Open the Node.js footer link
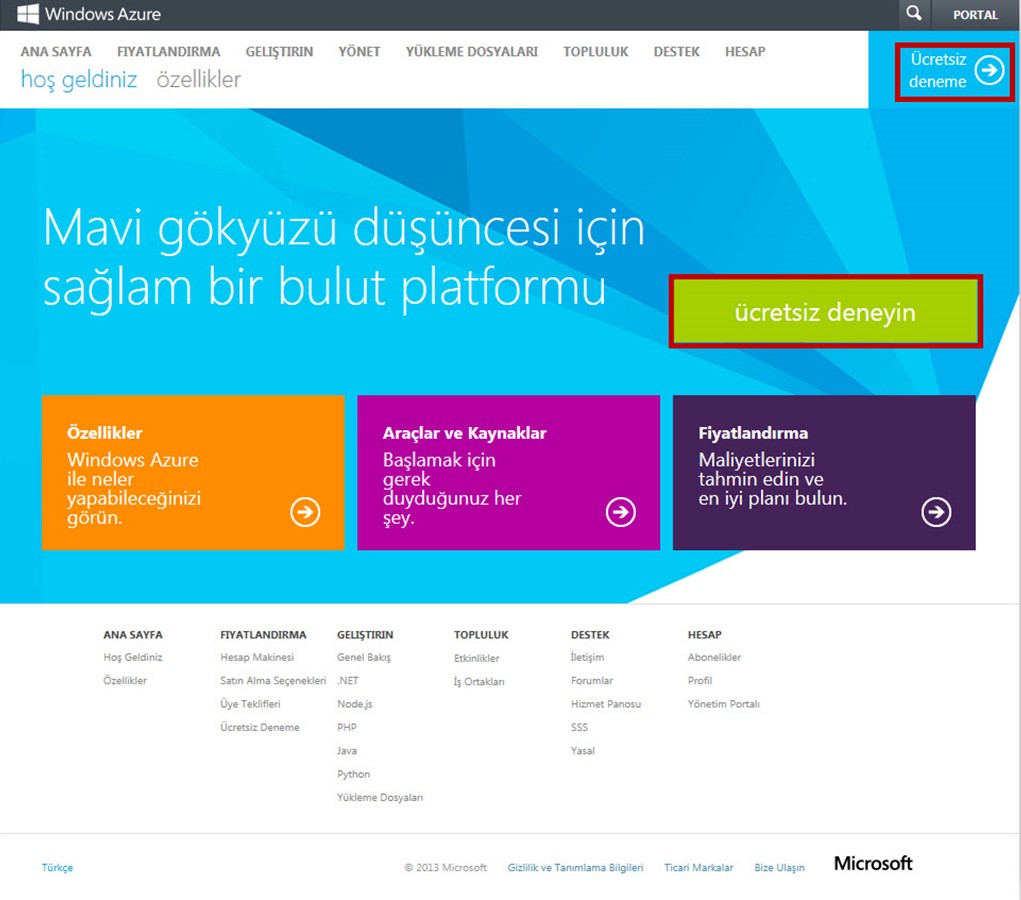 355,704
